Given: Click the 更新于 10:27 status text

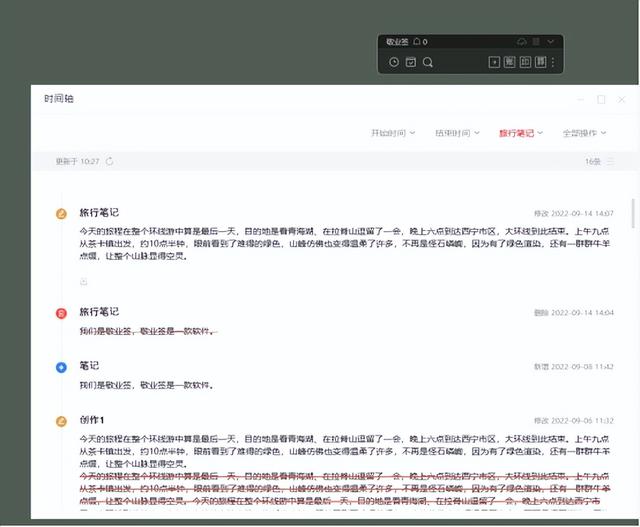Looking at the screenshot, I should click(78, 161).
